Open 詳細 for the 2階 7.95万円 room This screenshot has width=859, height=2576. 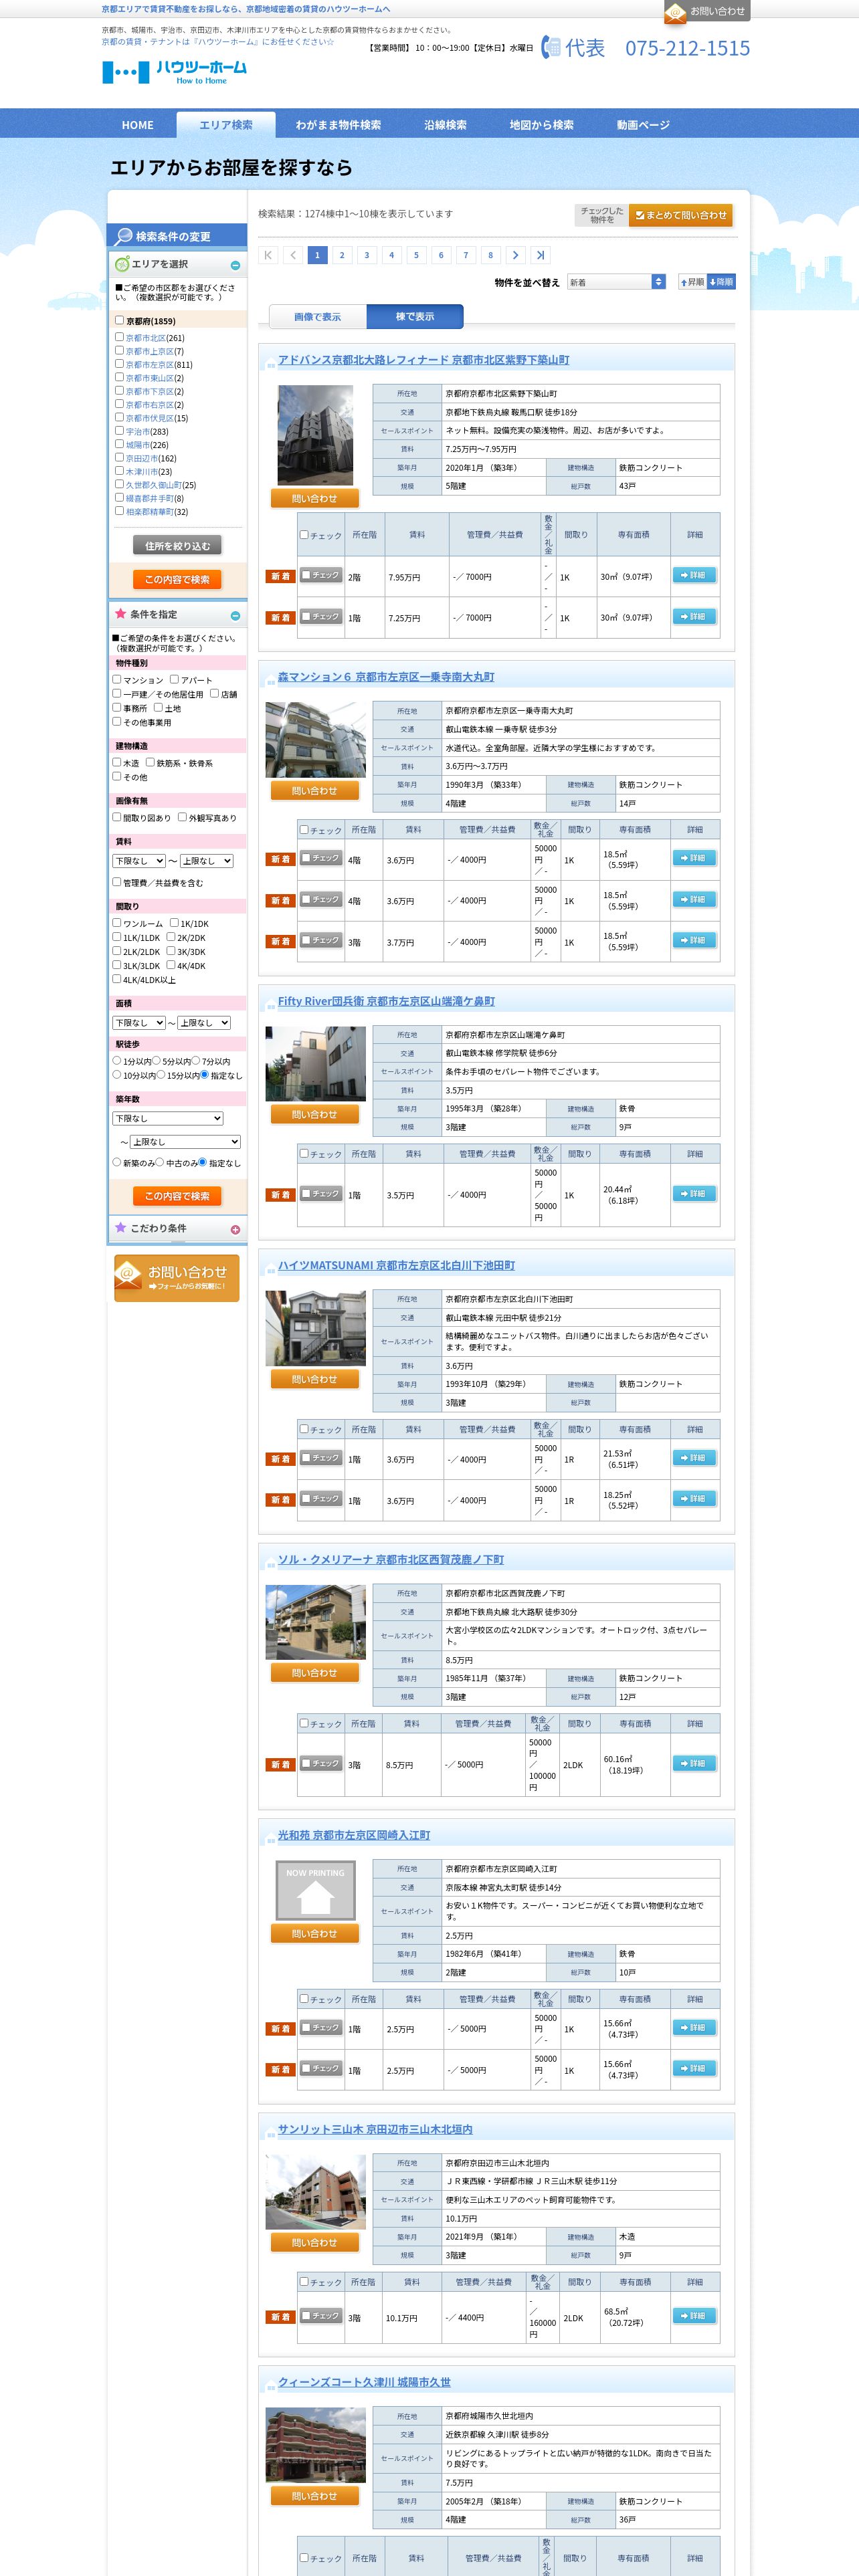pyautogui.click(x=695, y=575)
